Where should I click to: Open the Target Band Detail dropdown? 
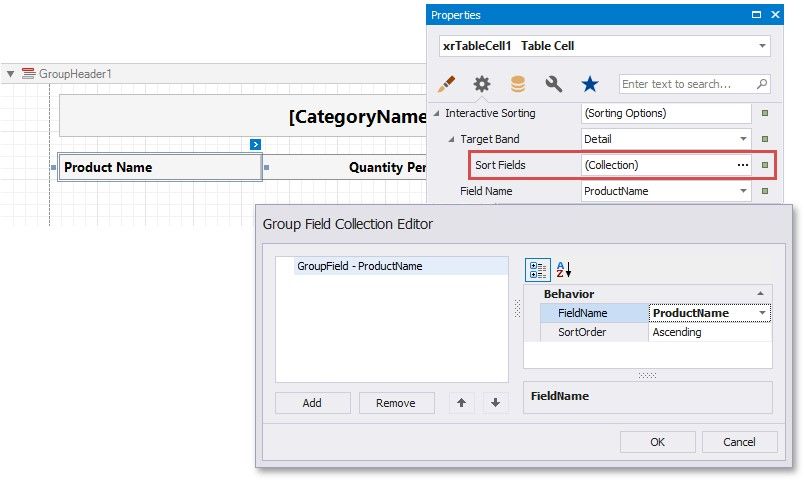[743, 139]
